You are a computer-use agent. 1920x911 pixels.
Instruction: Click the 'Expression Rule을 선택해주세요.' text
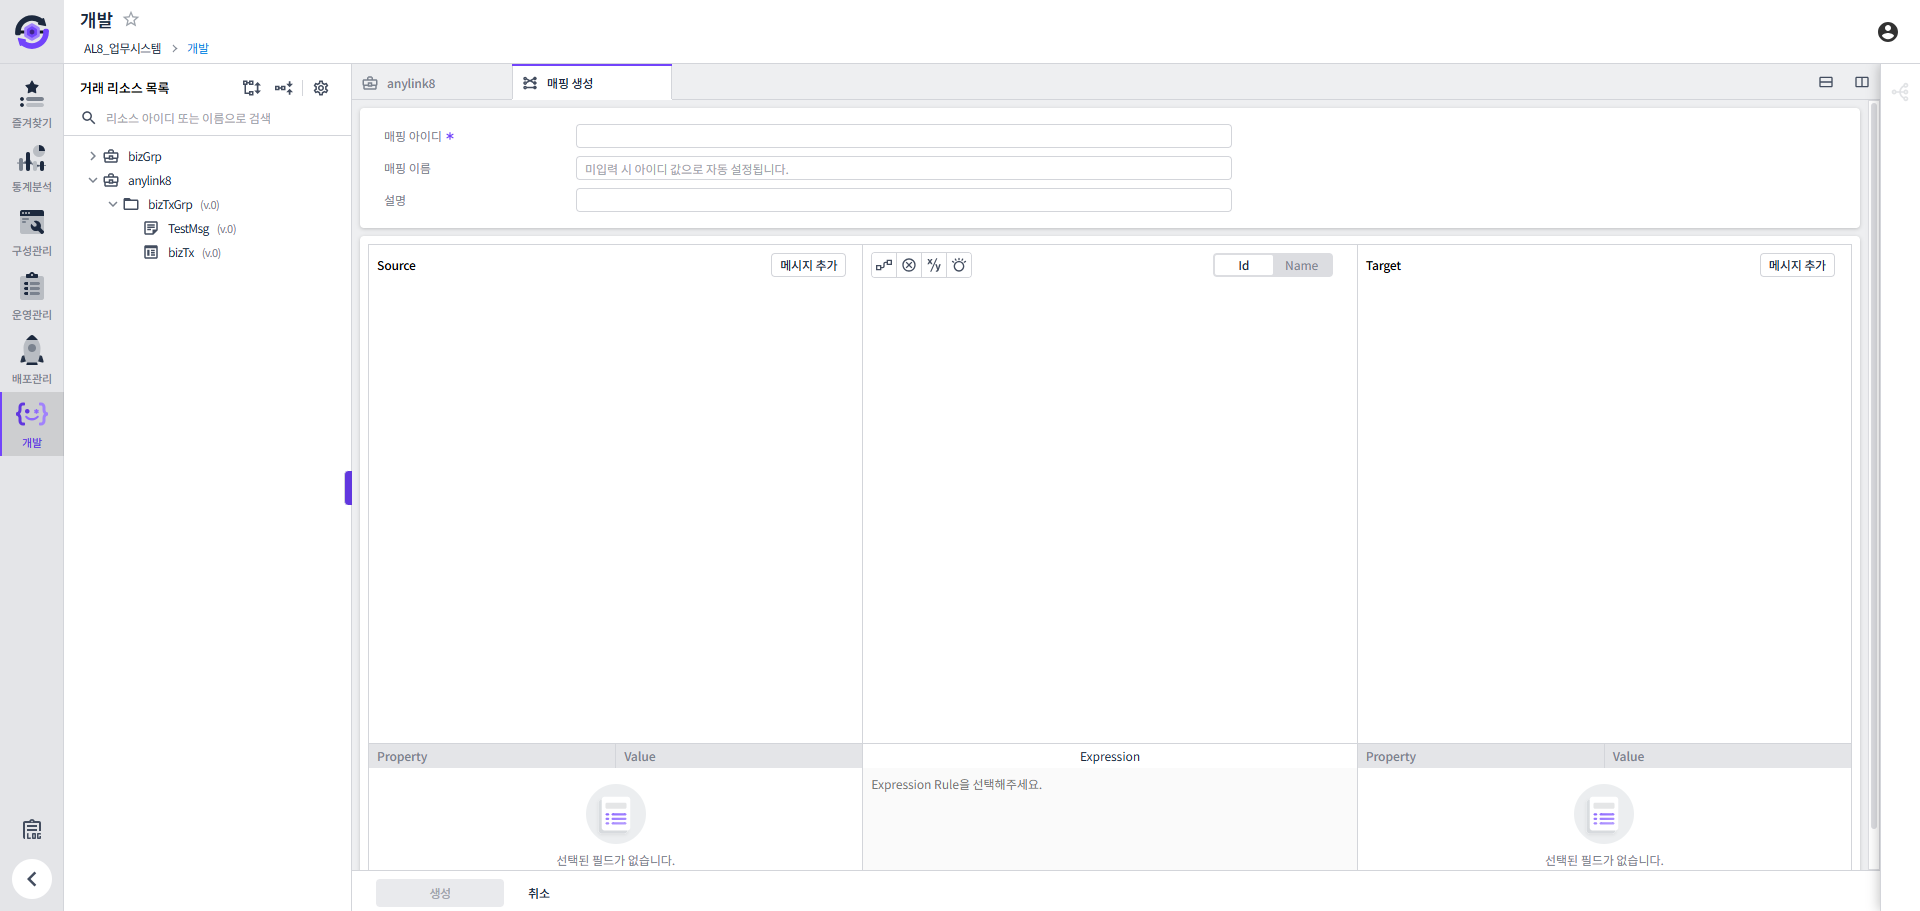point(956,785)
